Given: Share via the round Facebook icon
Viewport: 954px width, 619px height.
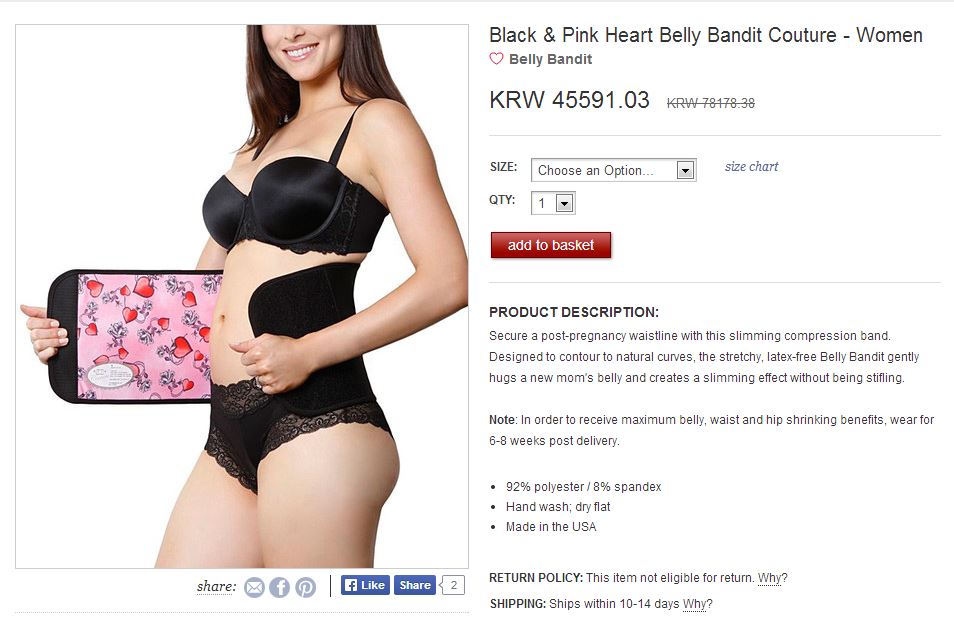Looking at the screenshot, I should (280, 587).
